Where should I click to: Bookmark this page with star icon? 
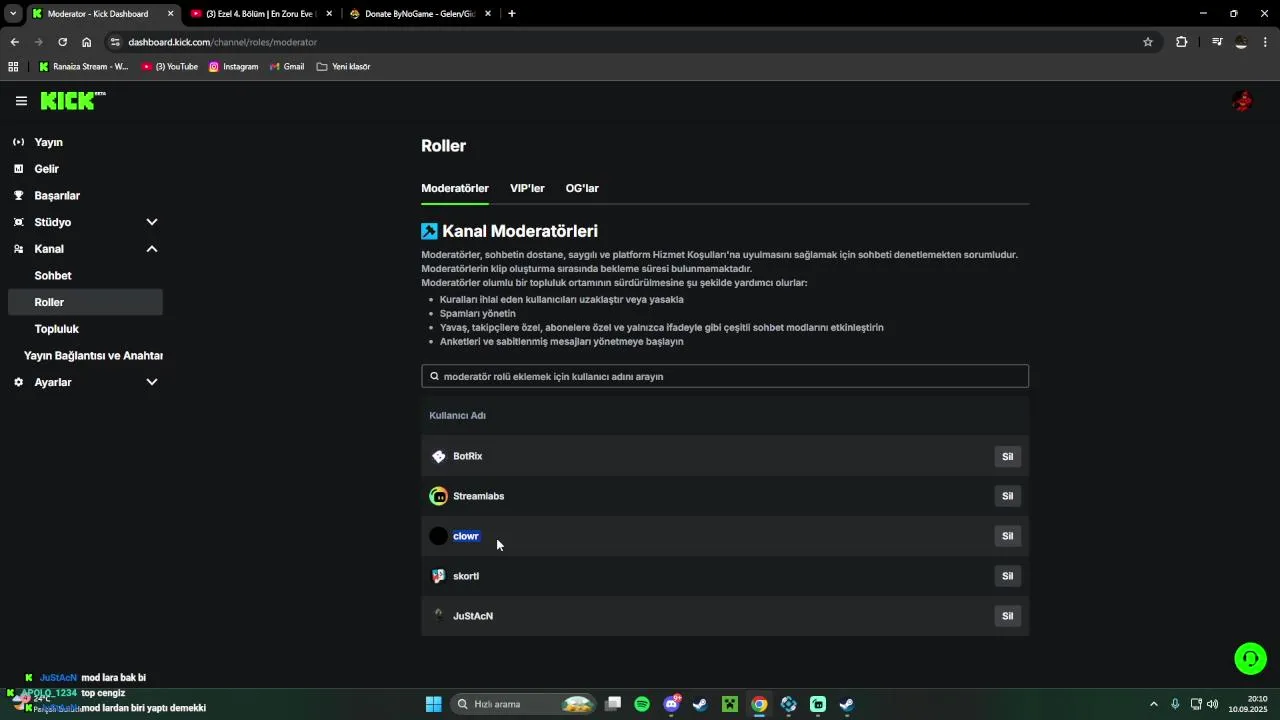(x=1148, y=42)
